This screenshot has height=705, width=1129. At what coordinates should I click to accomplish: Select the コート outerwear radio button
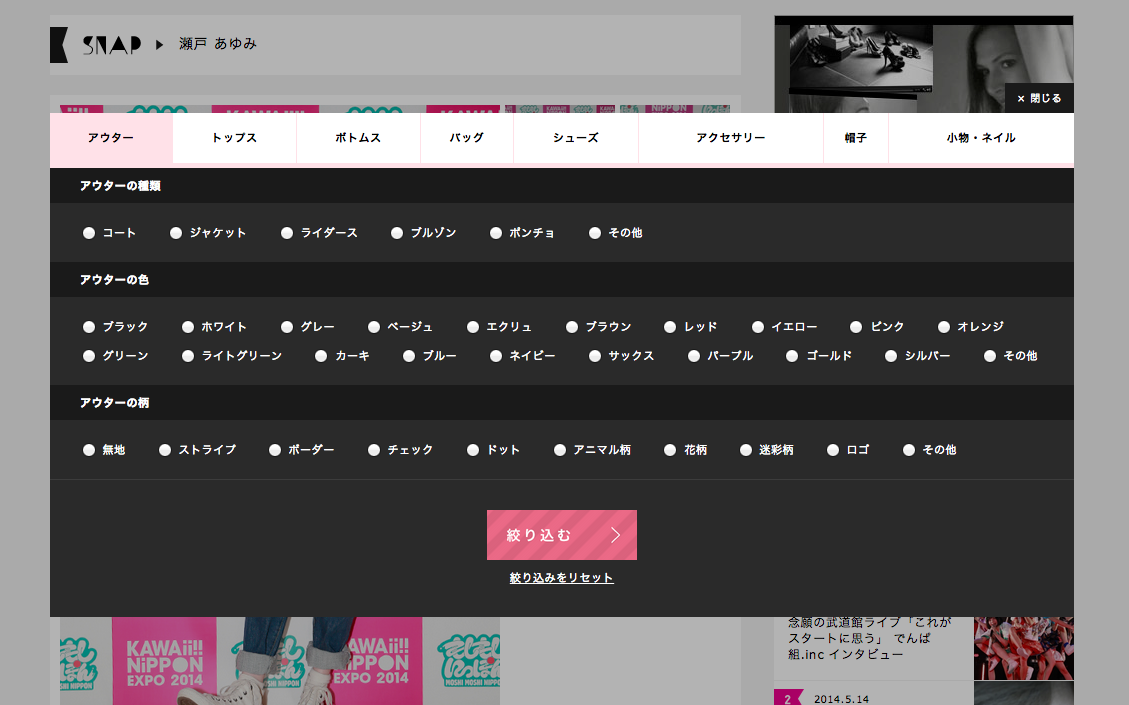(89, 233)
